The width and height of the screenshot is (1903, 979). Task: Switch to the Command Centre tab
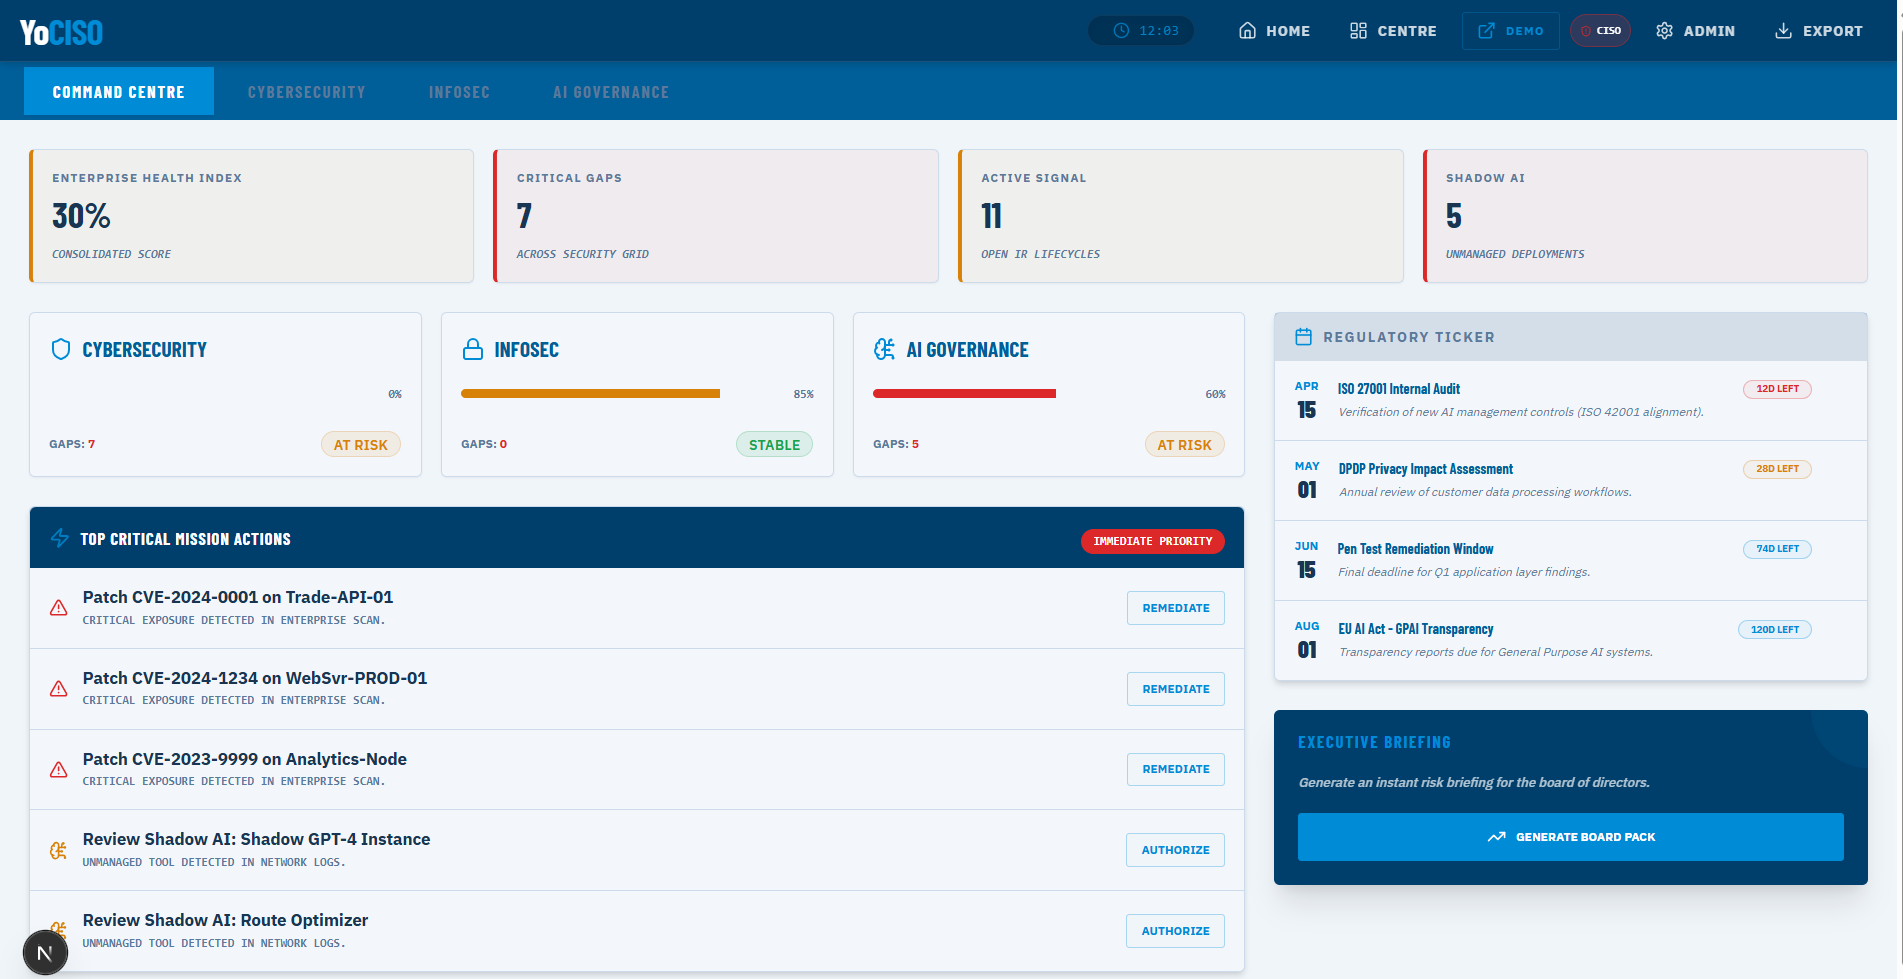[x=119, y=91]
